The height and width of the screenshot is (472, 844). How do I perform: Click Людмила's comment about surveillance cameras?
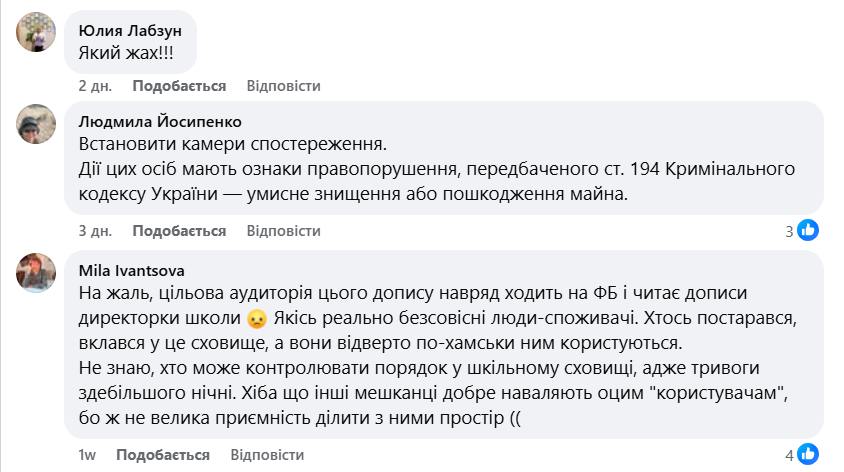tap(231, 144)
